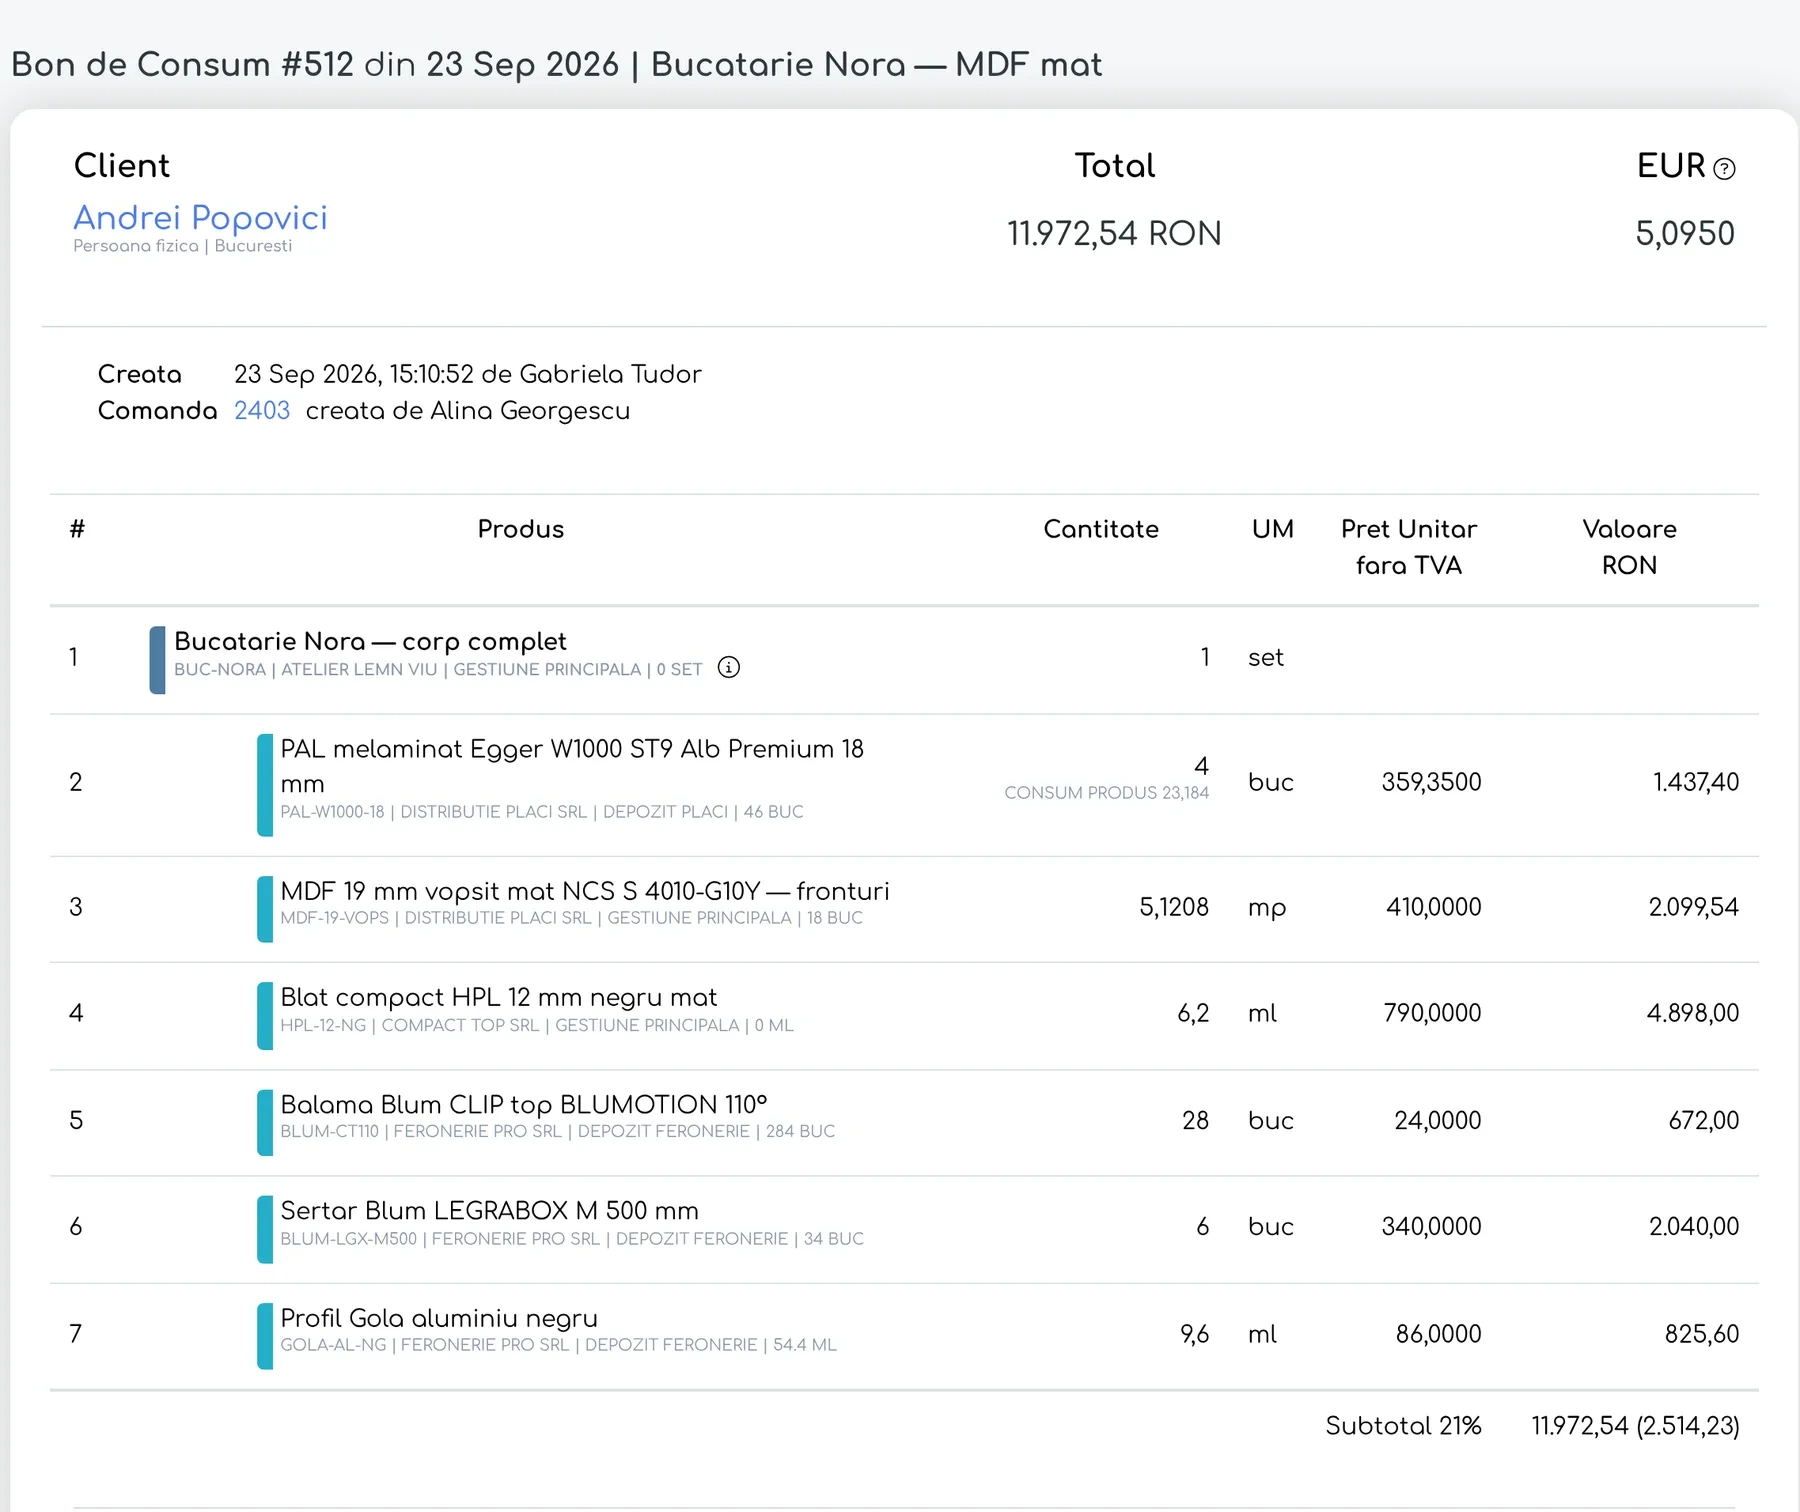Click teal marker beside PAL melaminat Egger row
Screen dimensions: 1800x1512
(x=265, y=785)
